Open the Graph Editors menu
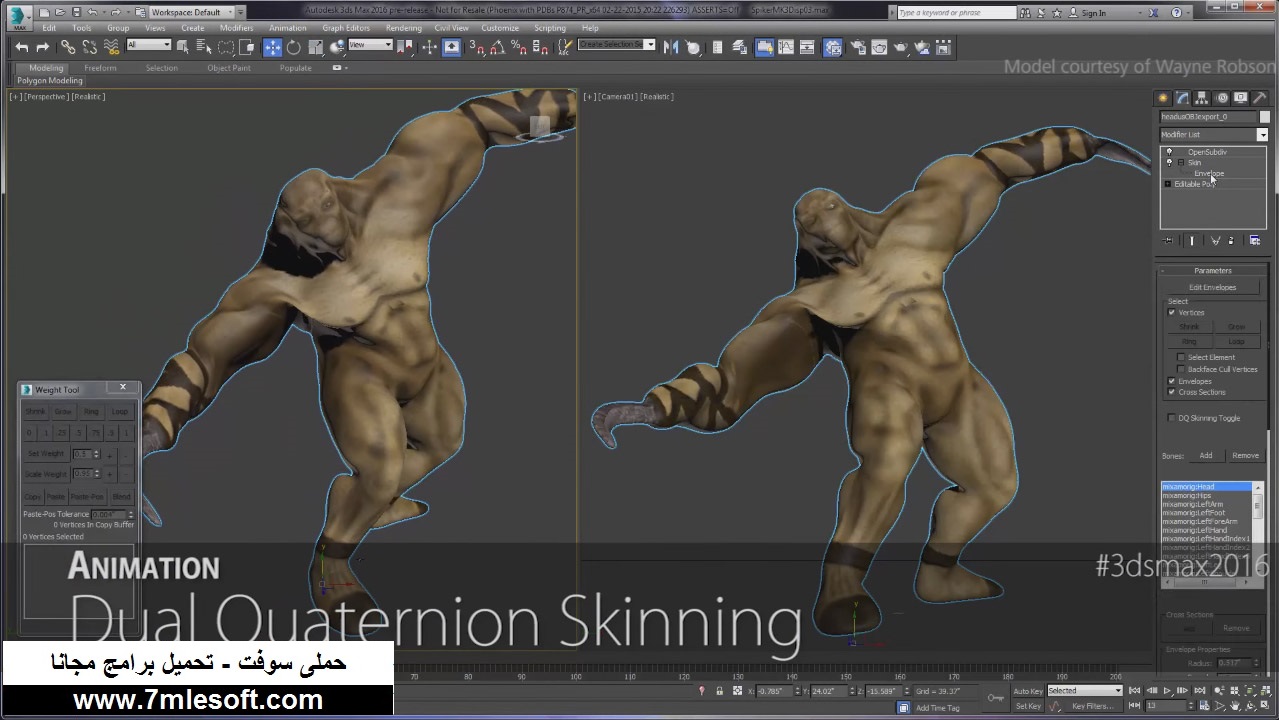 click(x=346, y=28)
